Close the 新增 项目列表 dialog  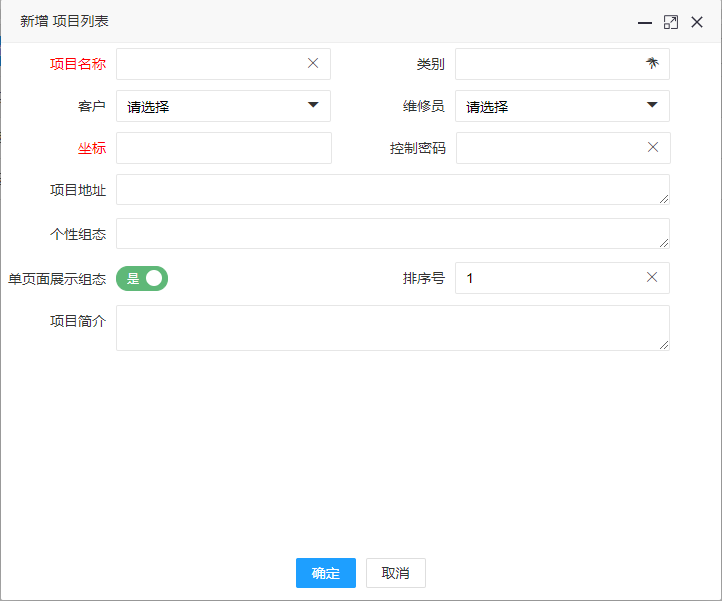[697, 22]
